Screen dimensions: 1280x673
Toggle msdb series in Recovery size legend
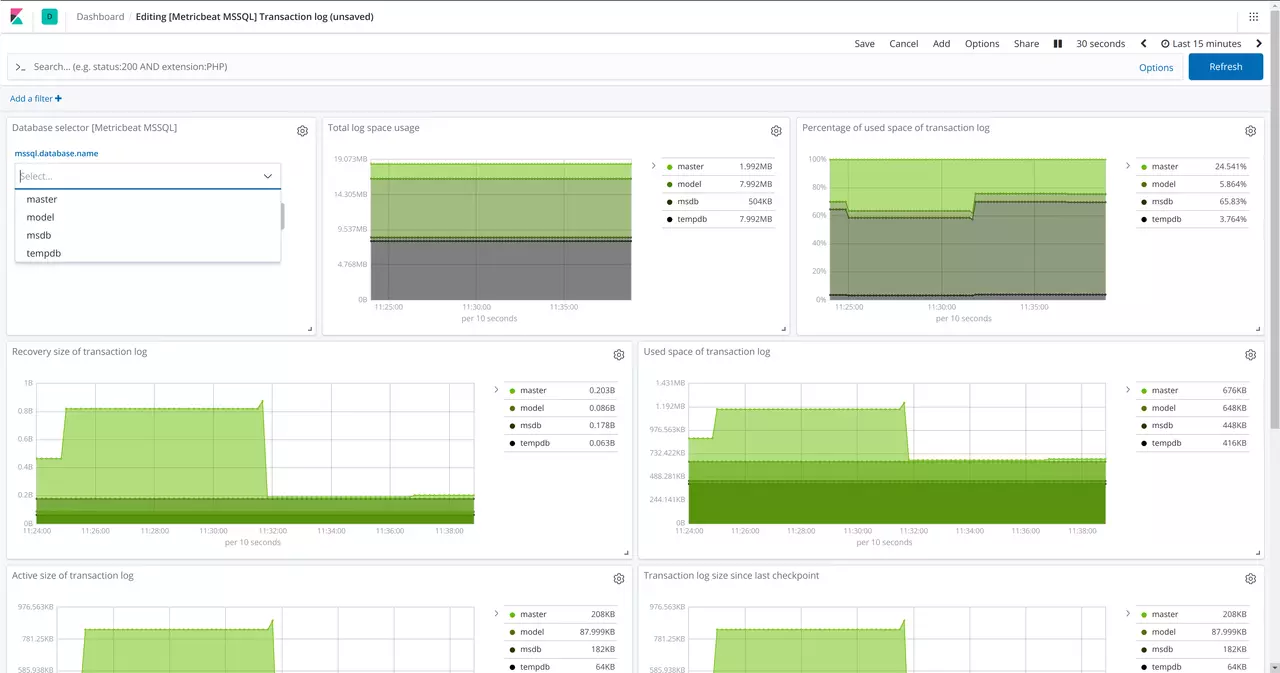point(531,426)
